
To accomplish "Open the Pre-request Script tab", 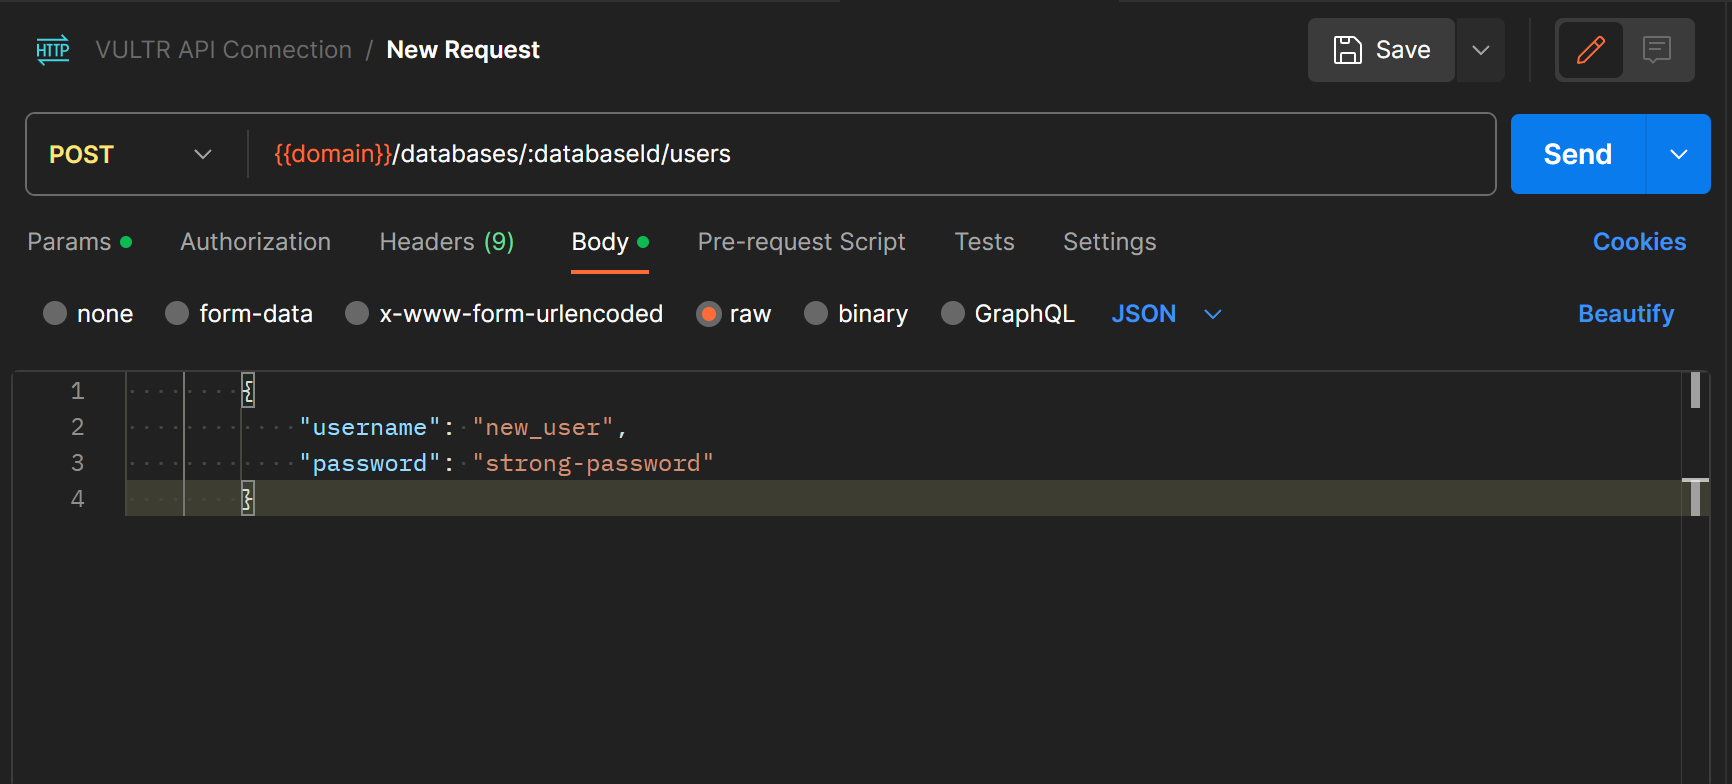I will (801, 242).
